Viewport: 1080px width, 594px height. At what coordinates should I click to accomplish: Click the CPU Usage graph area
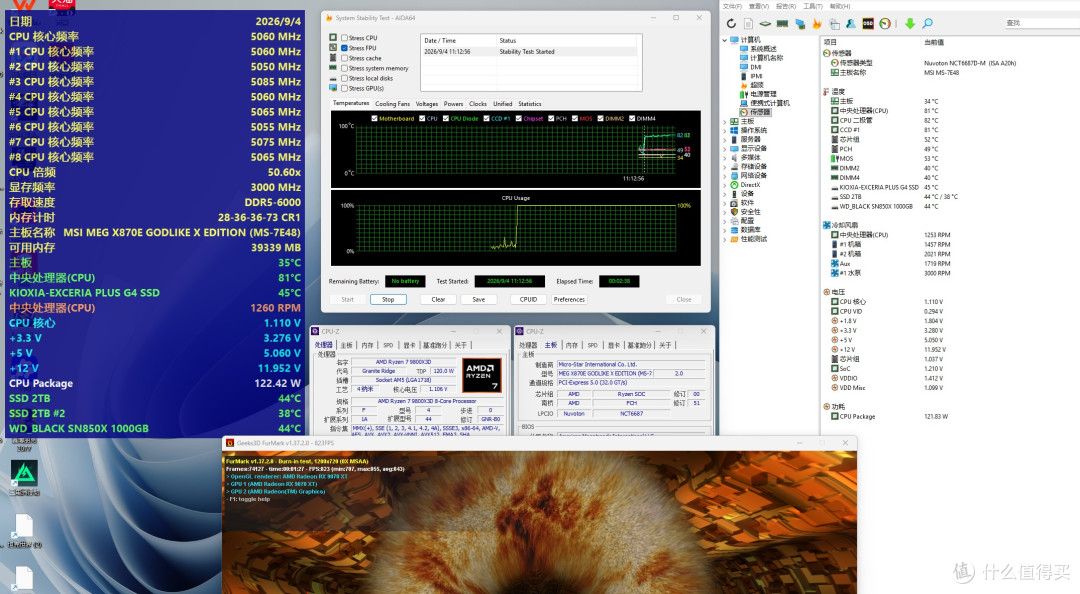pyautogui.click(x=515, y=227)
